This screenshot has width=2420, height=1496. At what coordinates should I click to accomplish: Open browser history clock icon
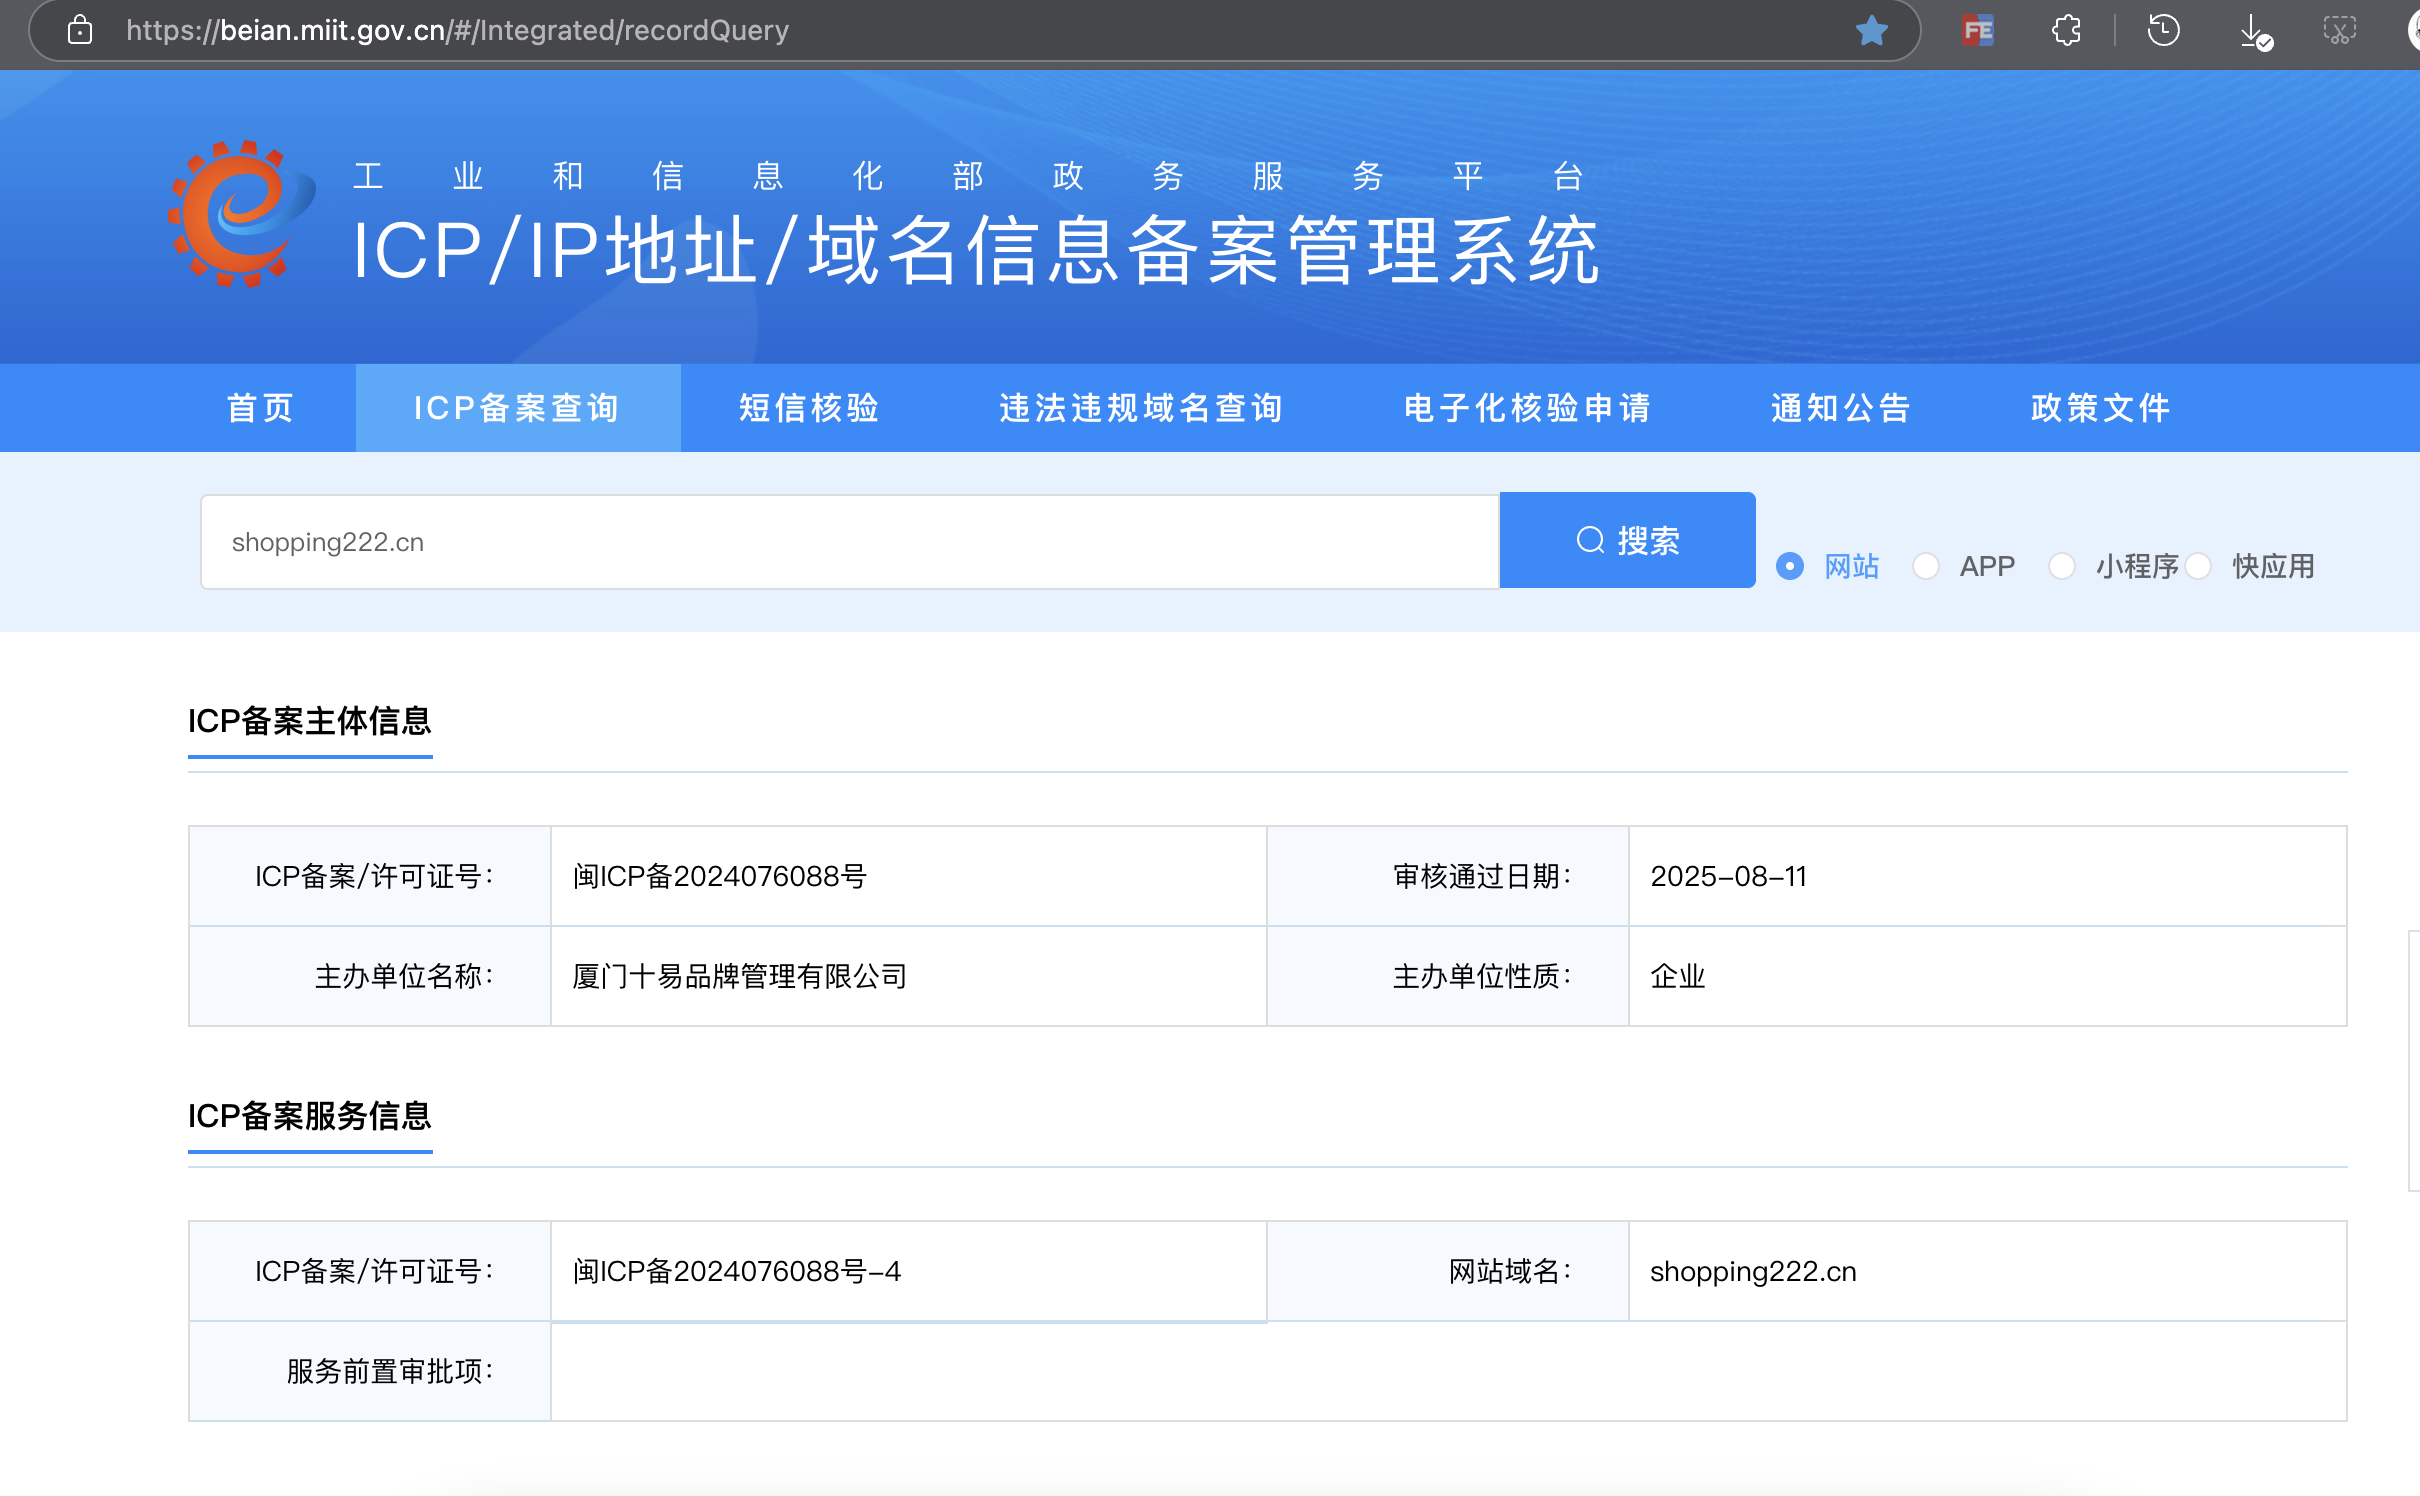click(x=2163, y=31)
